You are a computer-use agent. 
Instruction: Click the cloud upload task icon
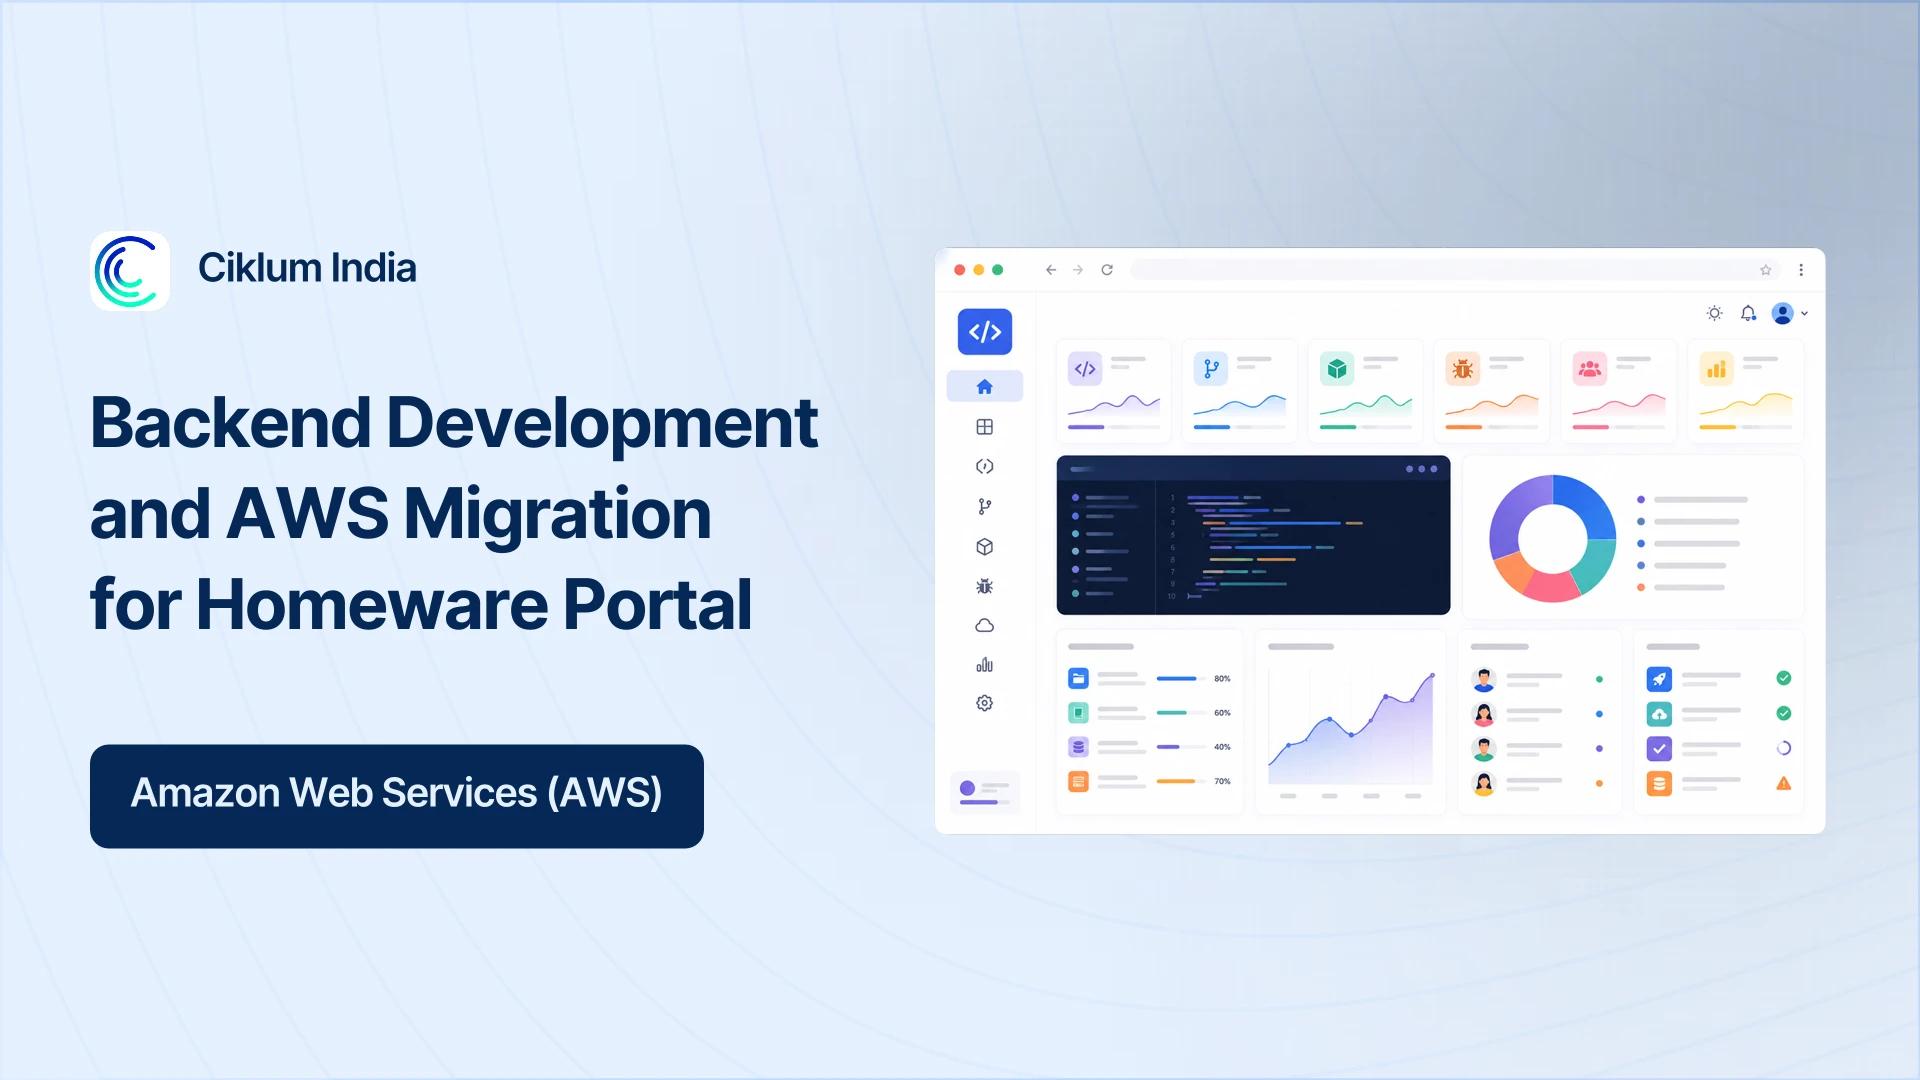(1659, 714)
